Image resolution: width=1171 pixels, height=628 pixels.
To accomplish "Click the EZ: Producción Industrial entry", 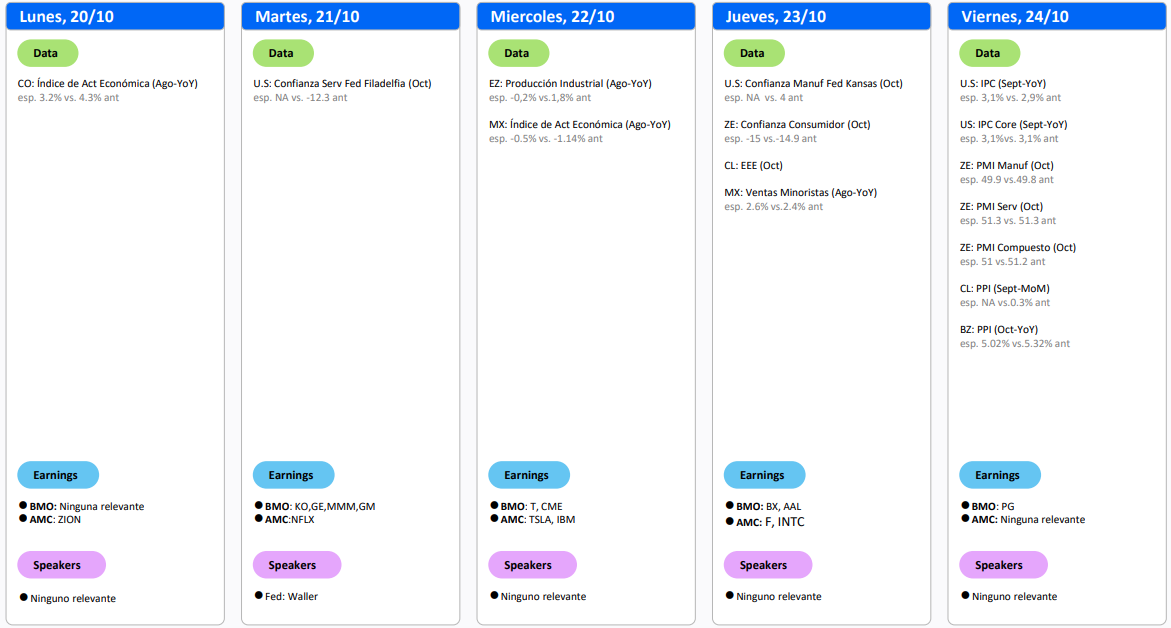I will tap(565, 83).
